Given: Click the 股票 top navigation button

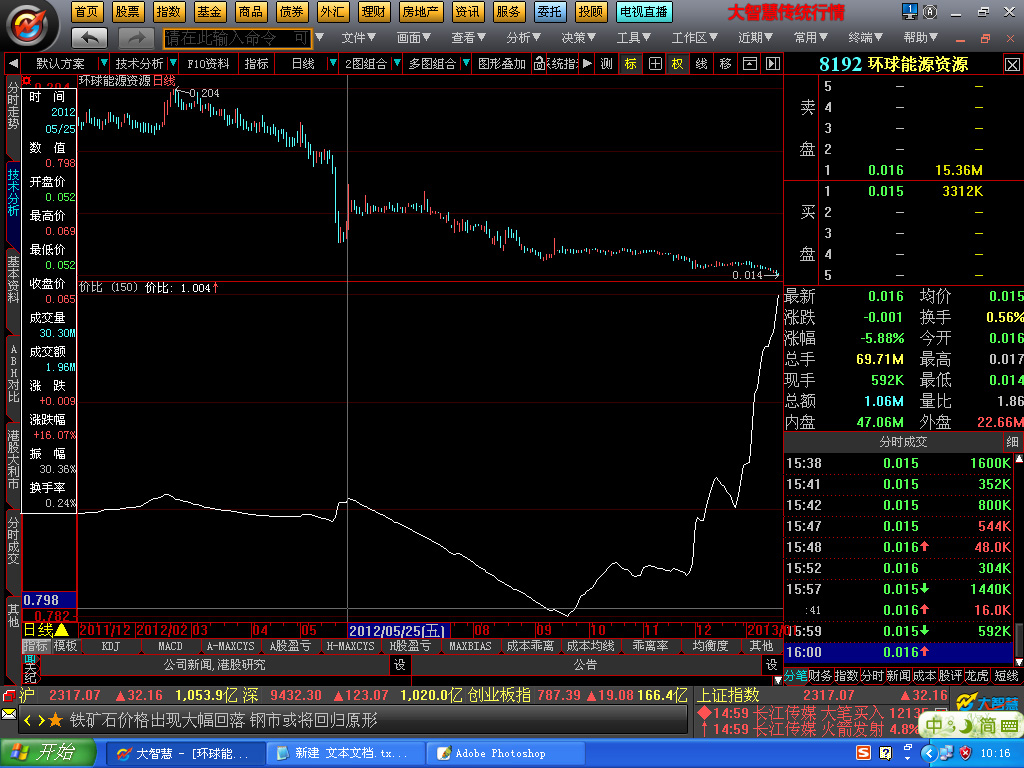Looking at the screenshot, I should coord(127,12).
